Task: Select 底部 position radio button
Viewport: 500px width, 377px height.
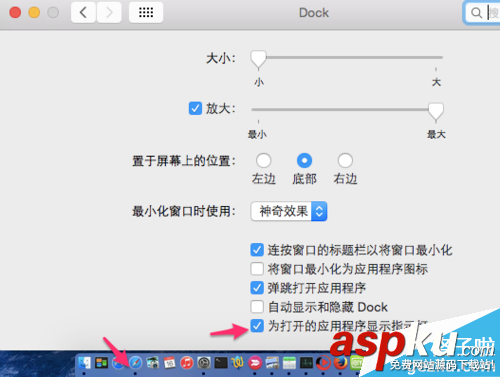Action: point(304,160)
